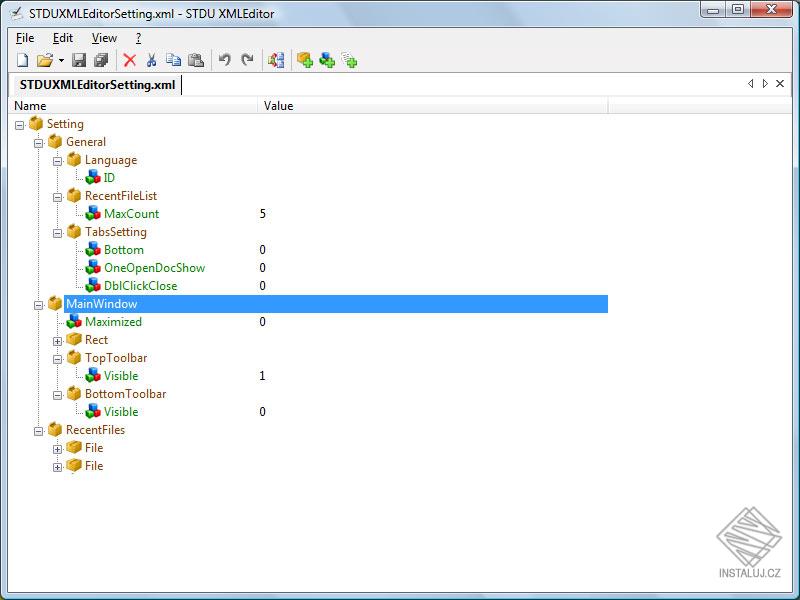Expand the second File node

58,467
